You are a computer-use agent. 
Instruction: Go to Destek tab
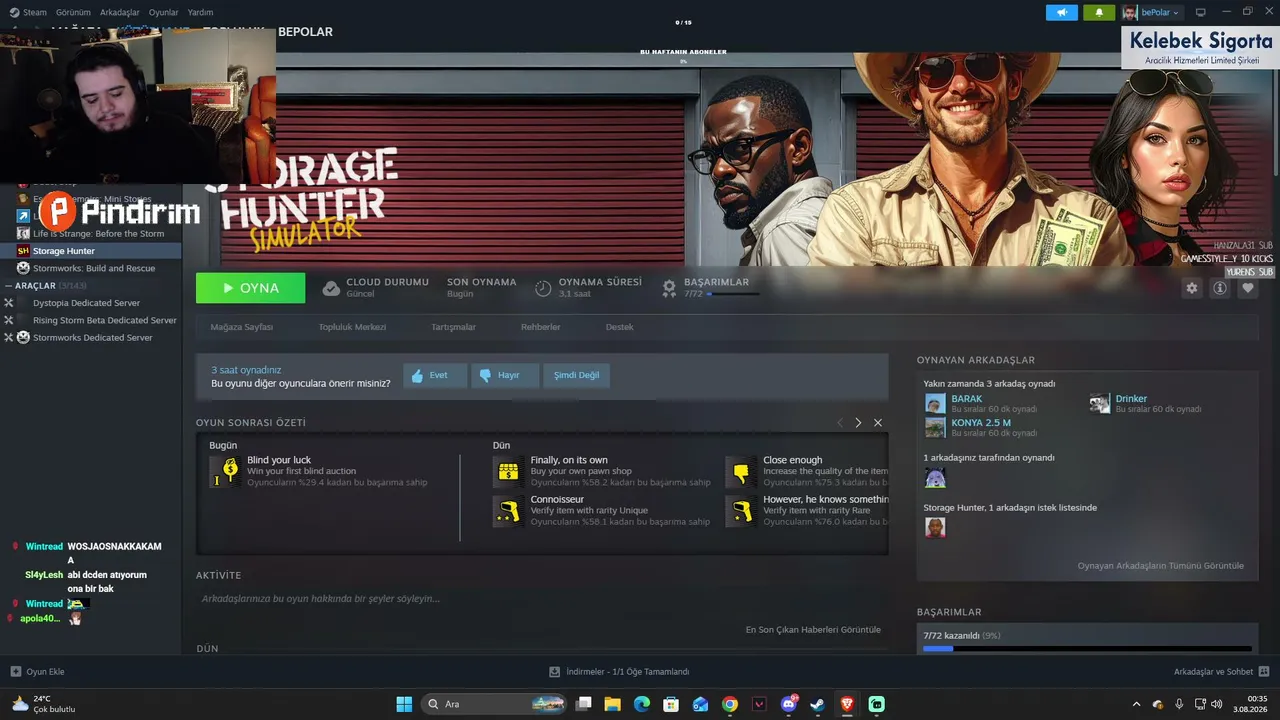(619, 327)
